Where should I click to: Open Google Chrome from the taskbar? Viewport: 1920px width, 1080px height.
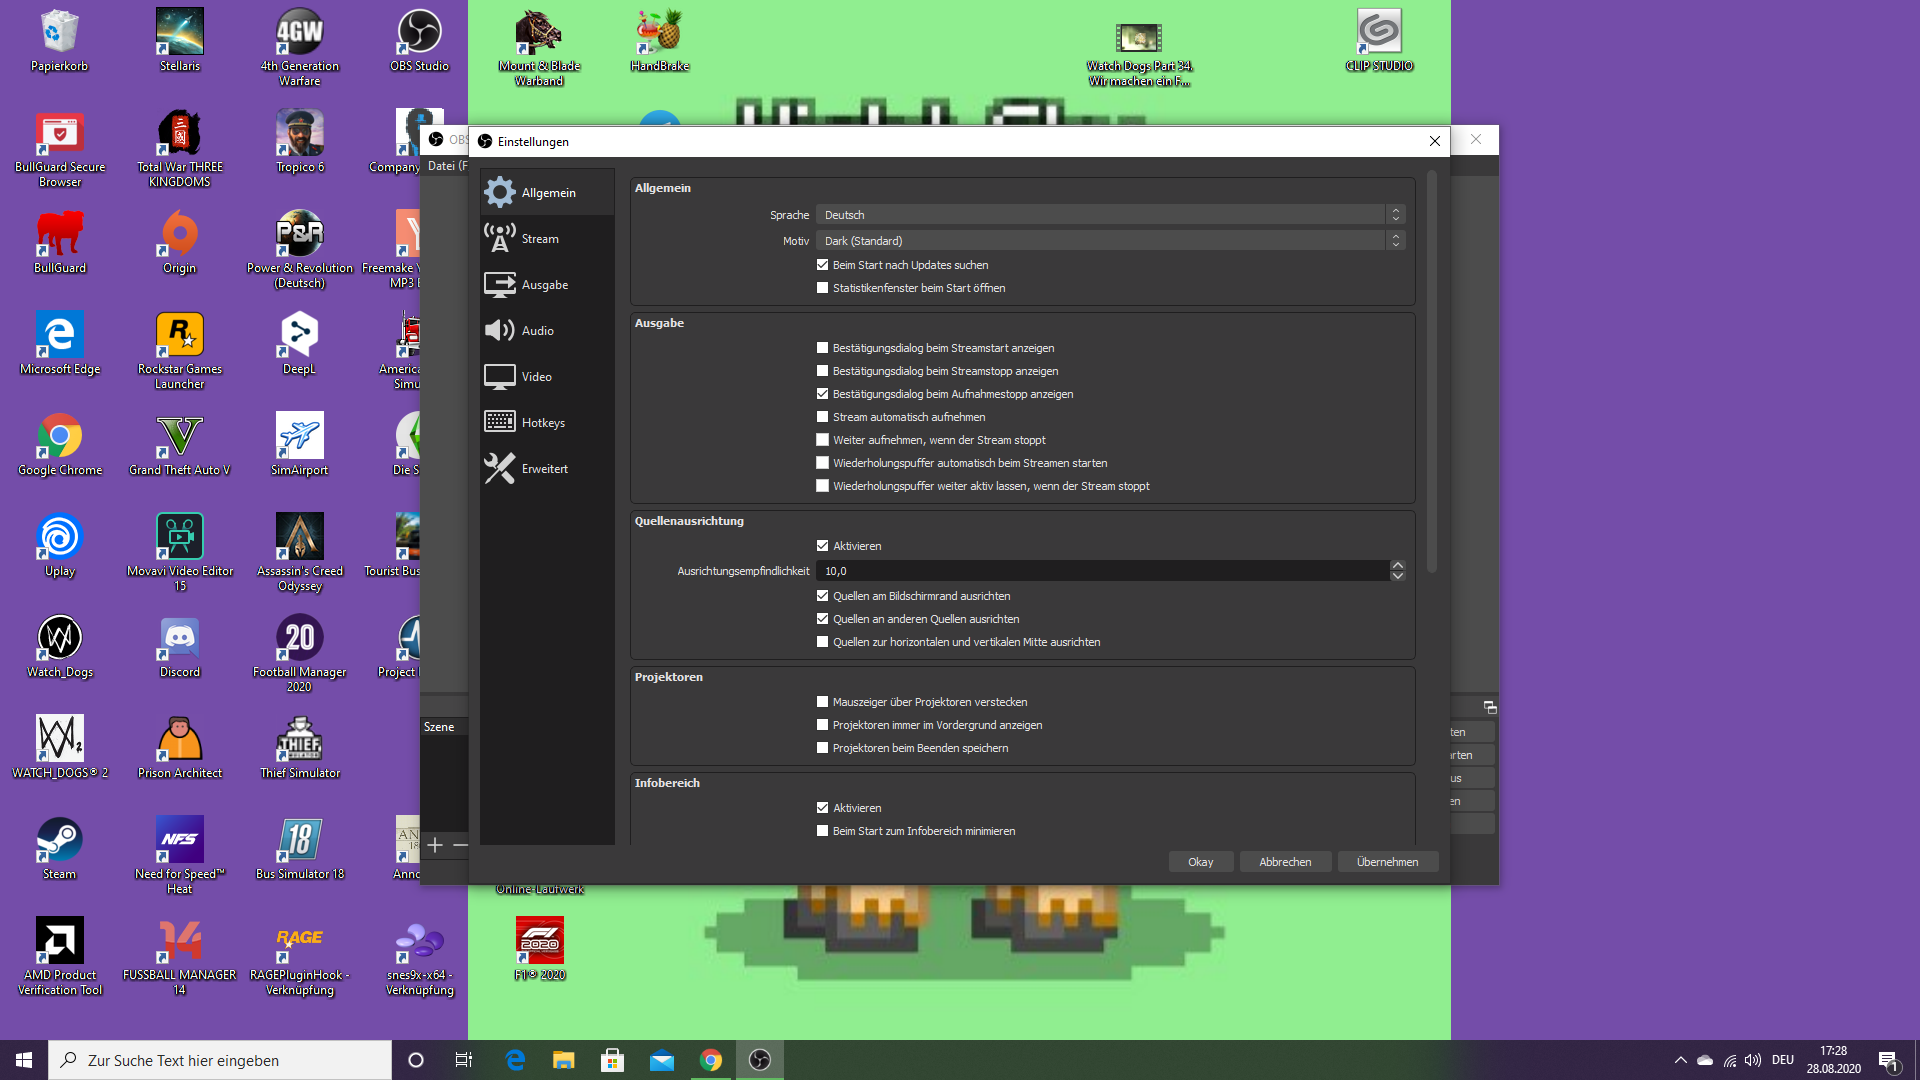coord(710,1060)
